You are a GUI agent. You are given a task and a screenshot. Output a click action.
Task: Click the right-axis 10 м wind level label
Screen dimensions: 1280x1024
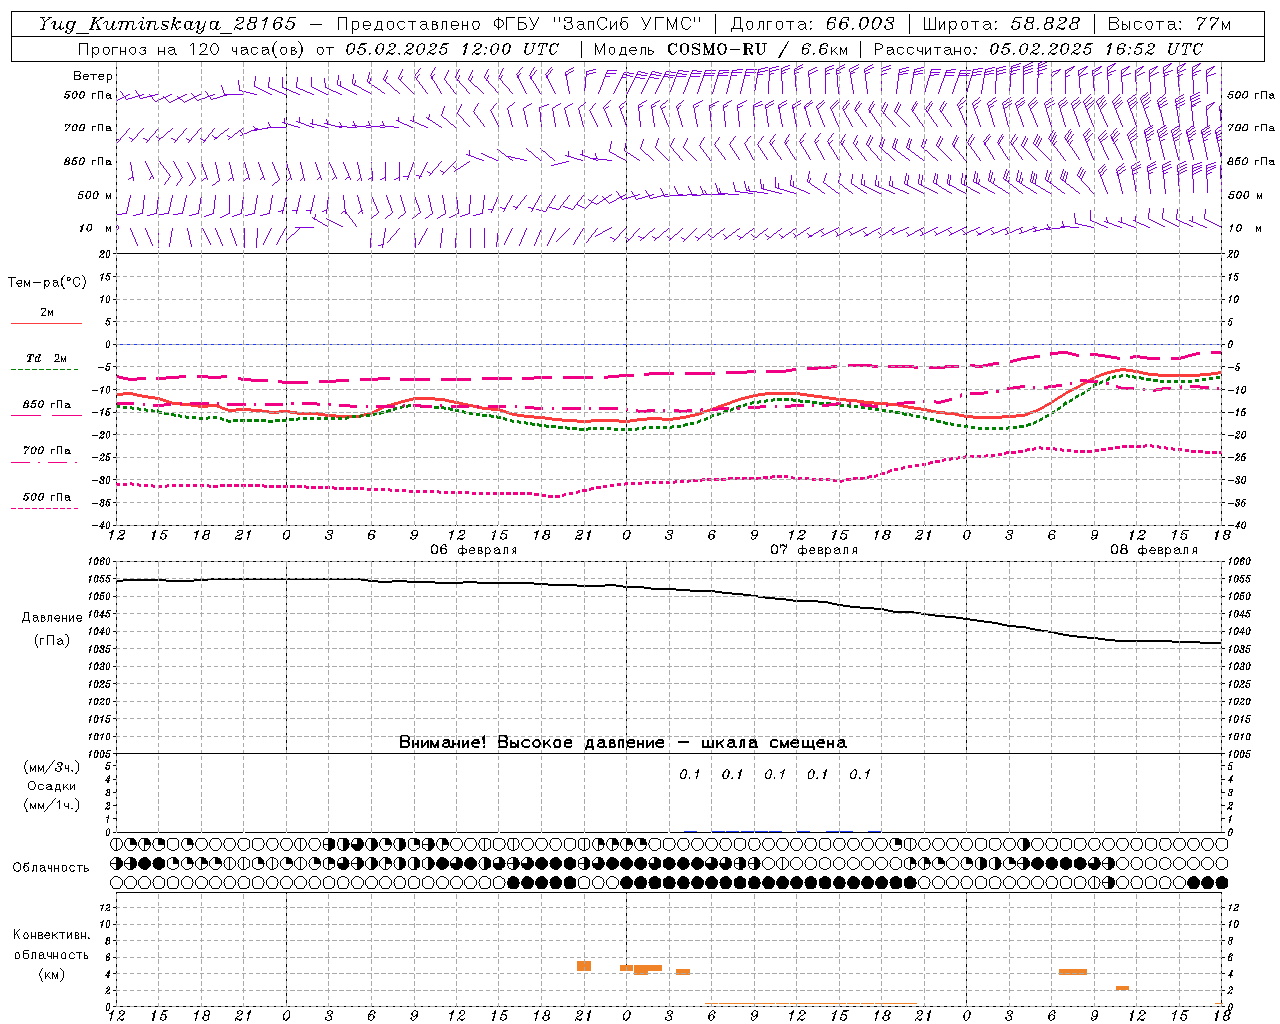(1243, 228)
